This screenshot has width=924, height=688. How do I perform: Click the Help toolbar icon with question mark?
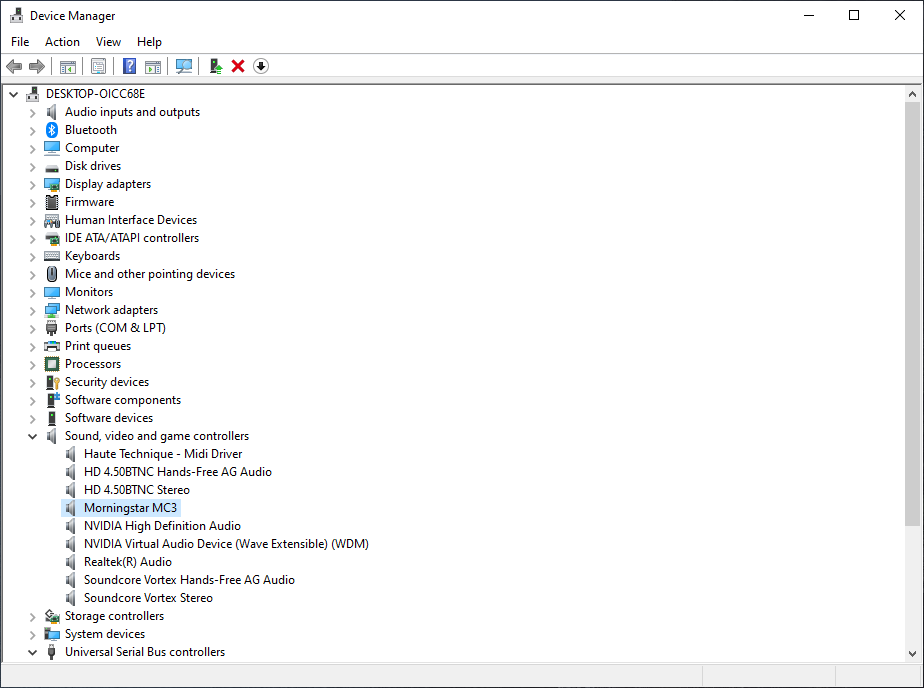129,66
